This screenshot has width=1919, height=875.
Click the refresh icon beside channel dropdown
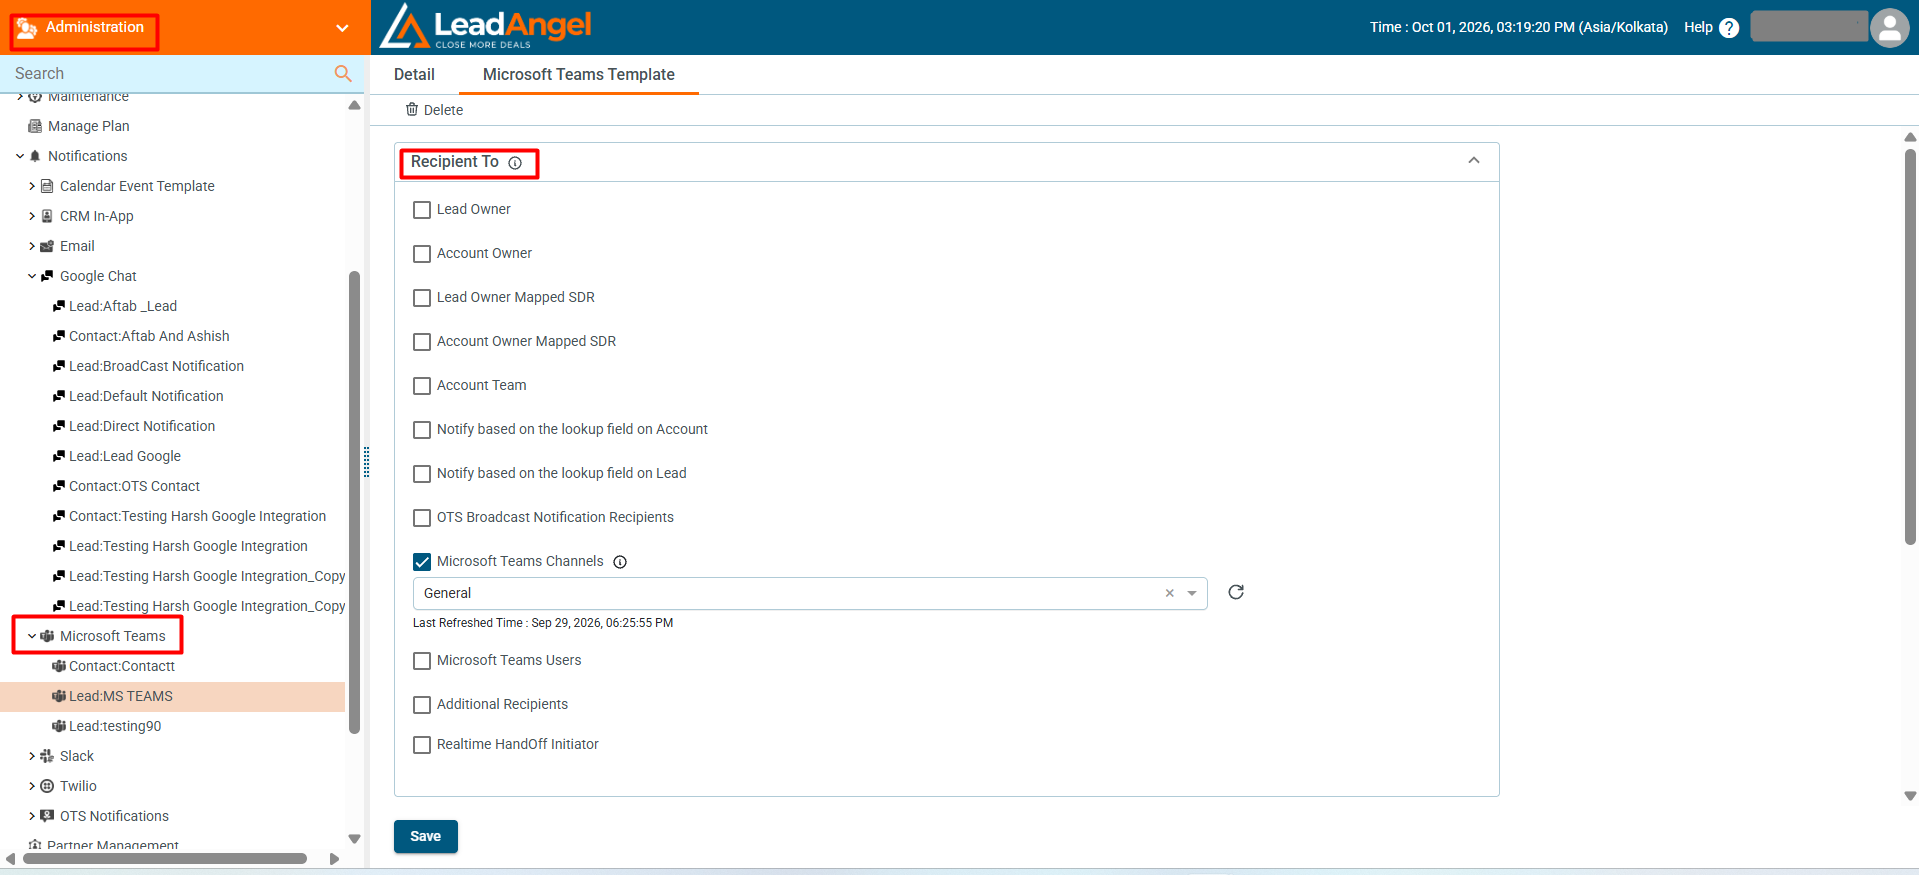point(1236,592)
